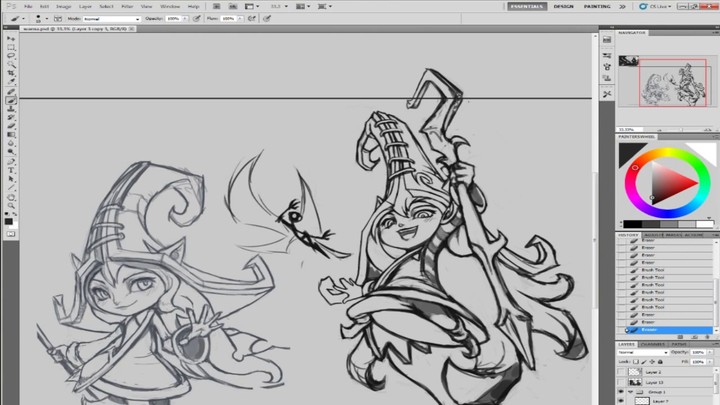Image resolution: width=720 pixels, height=405 pixels.
Task: Launch Bridge from the application bar
Action: 216,6
